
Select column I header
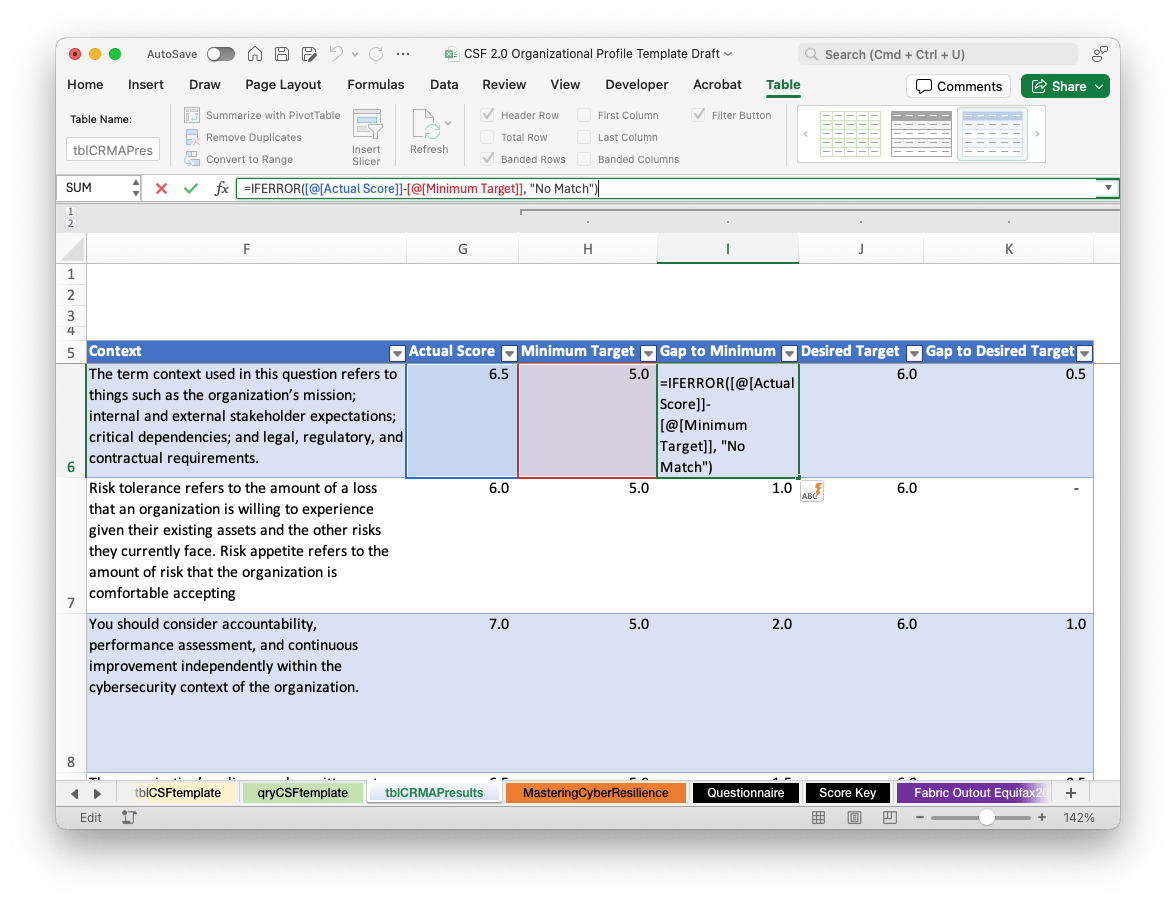(x=728, y=249)
